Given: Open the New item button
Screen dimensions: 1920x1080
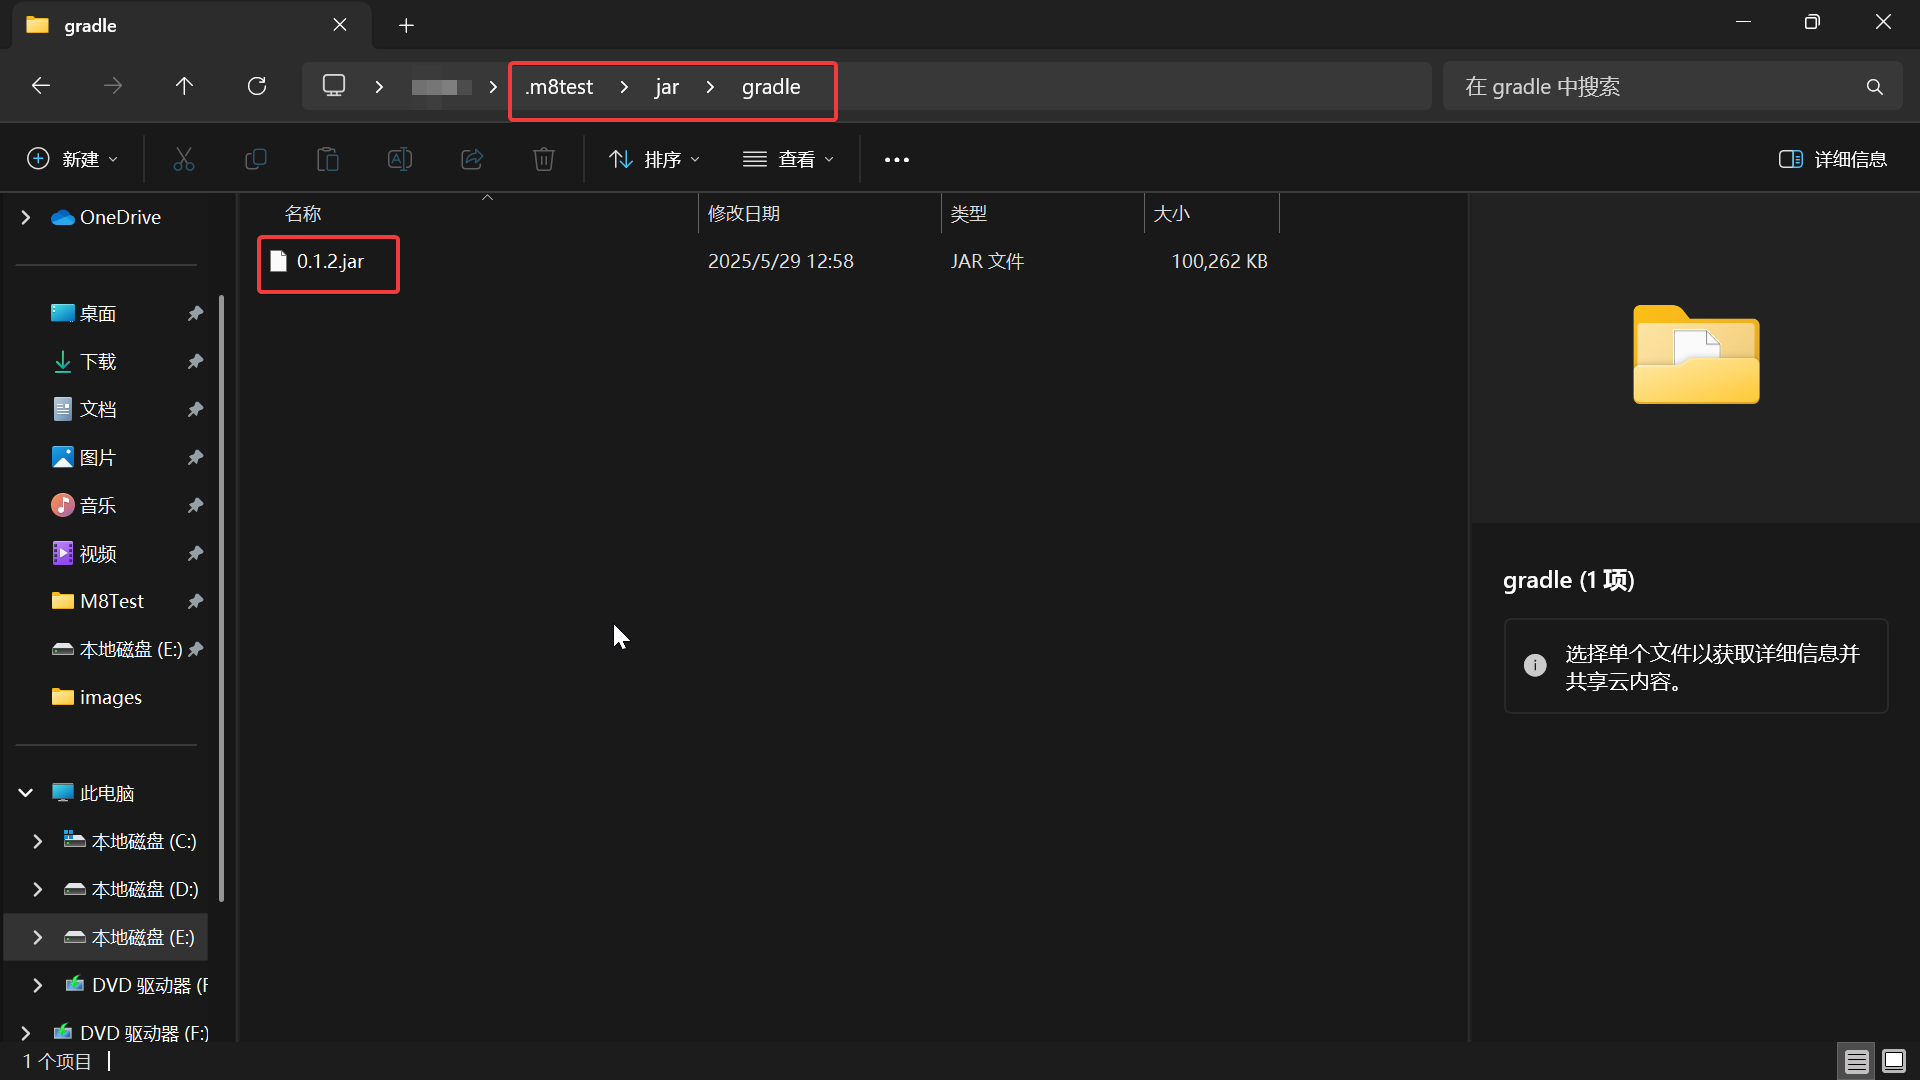Looking at the screenshot, I should [x=72, y=159].
